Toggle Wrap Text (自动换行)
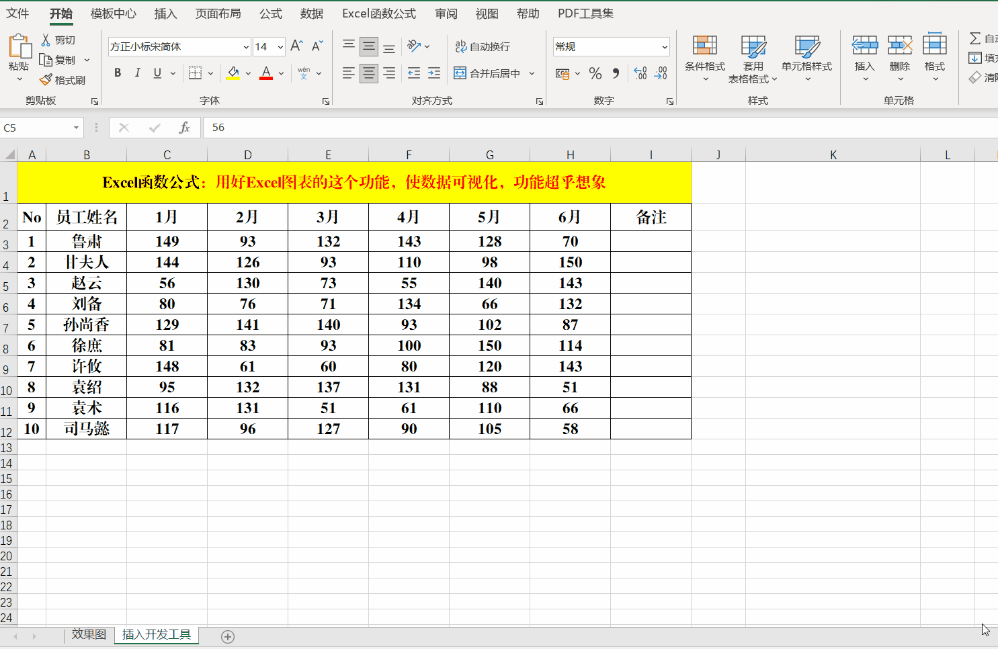998x649 pixels. point(482,46)
